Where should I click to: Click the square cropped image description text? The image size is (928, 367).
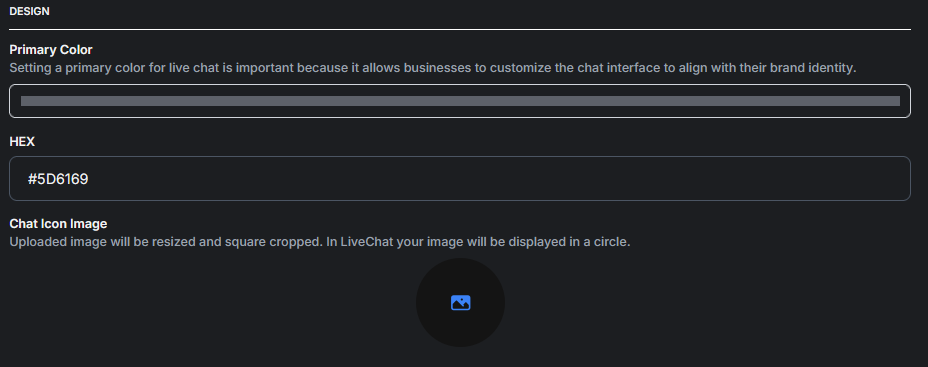tap(320, 242)
